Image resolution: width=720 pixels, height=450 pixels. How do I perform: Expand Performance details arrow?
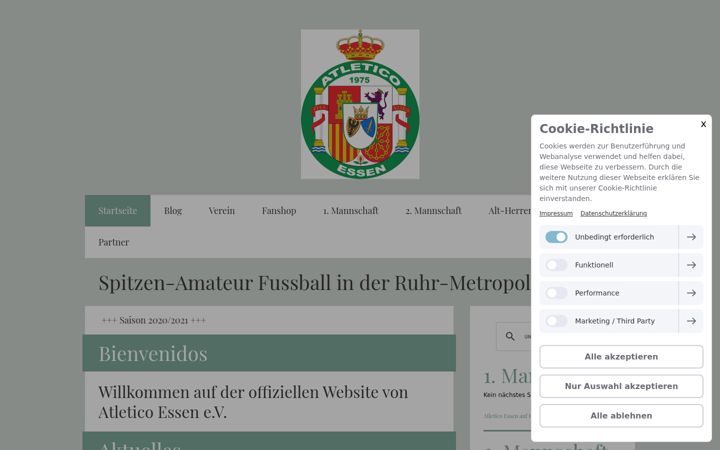(x=691, y=293)
